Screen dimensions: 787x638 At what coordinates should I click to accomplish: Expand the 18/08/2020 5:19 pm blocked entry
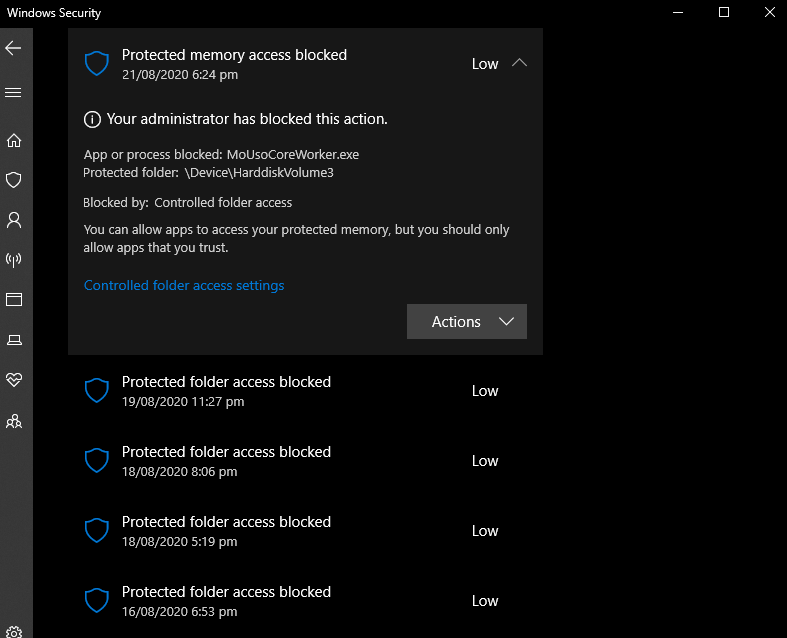pos(305,531)
